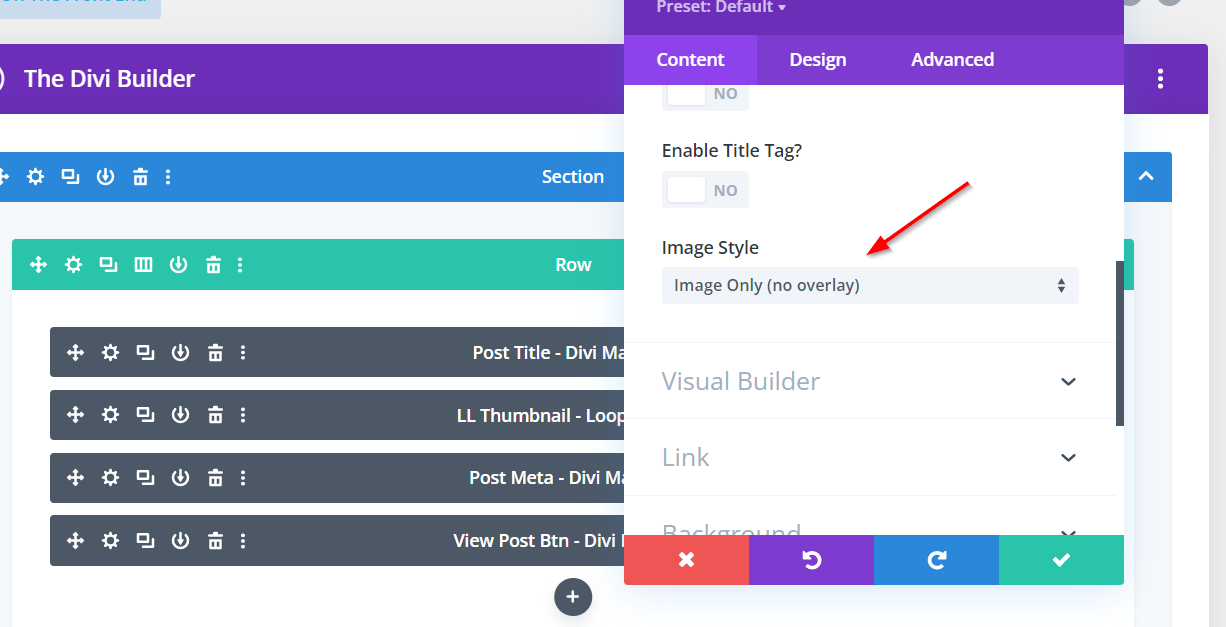The height and width of the screenshot is (627, 1226).
Task: Disable the Row using power icon
Action: coord(178,265)
